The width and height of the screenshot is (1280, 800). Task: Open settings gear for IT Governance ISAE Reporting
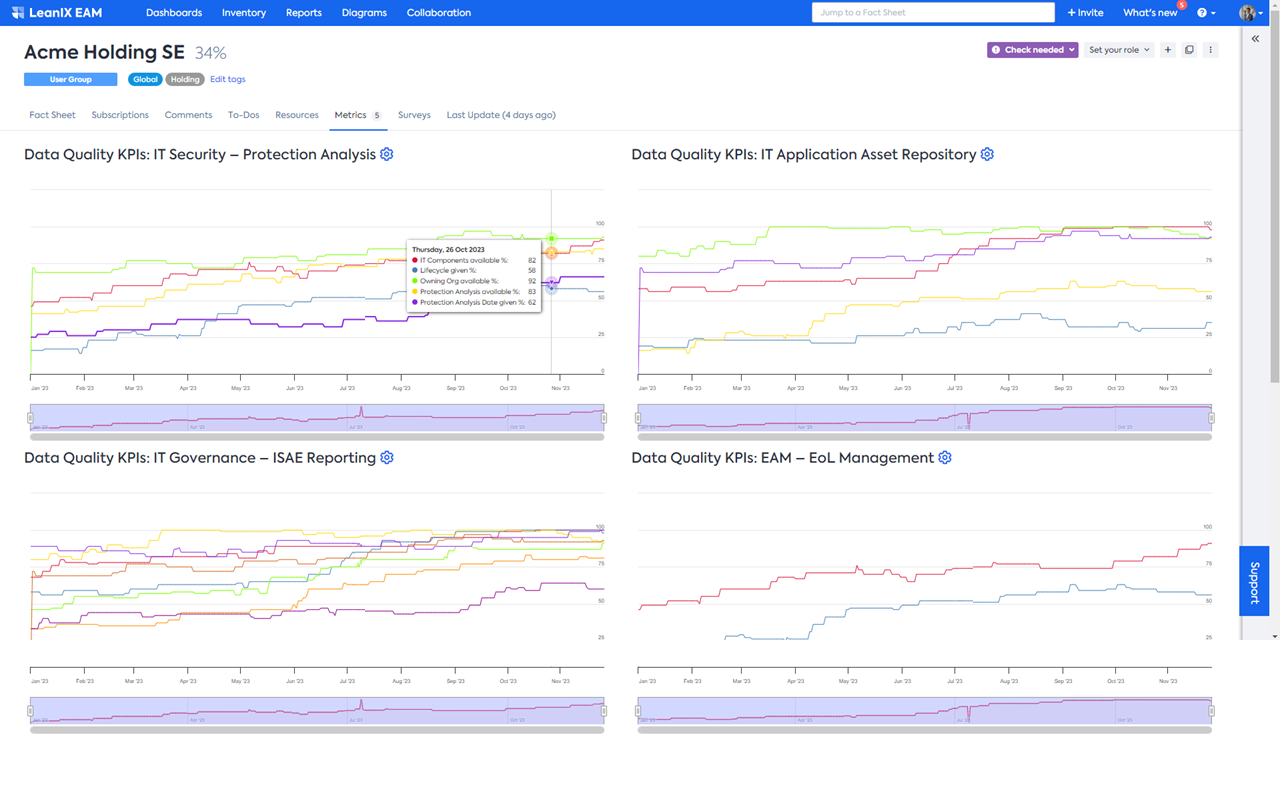tap(387, 458)
